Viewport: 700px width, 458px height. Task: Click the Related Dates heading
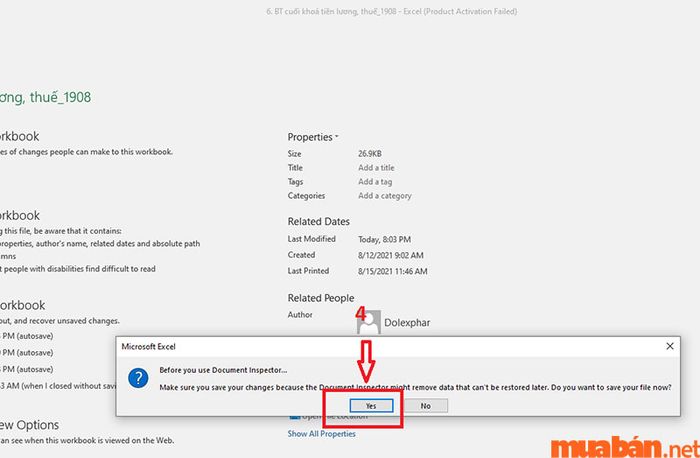pyautogui.click(x=318, y=221)
